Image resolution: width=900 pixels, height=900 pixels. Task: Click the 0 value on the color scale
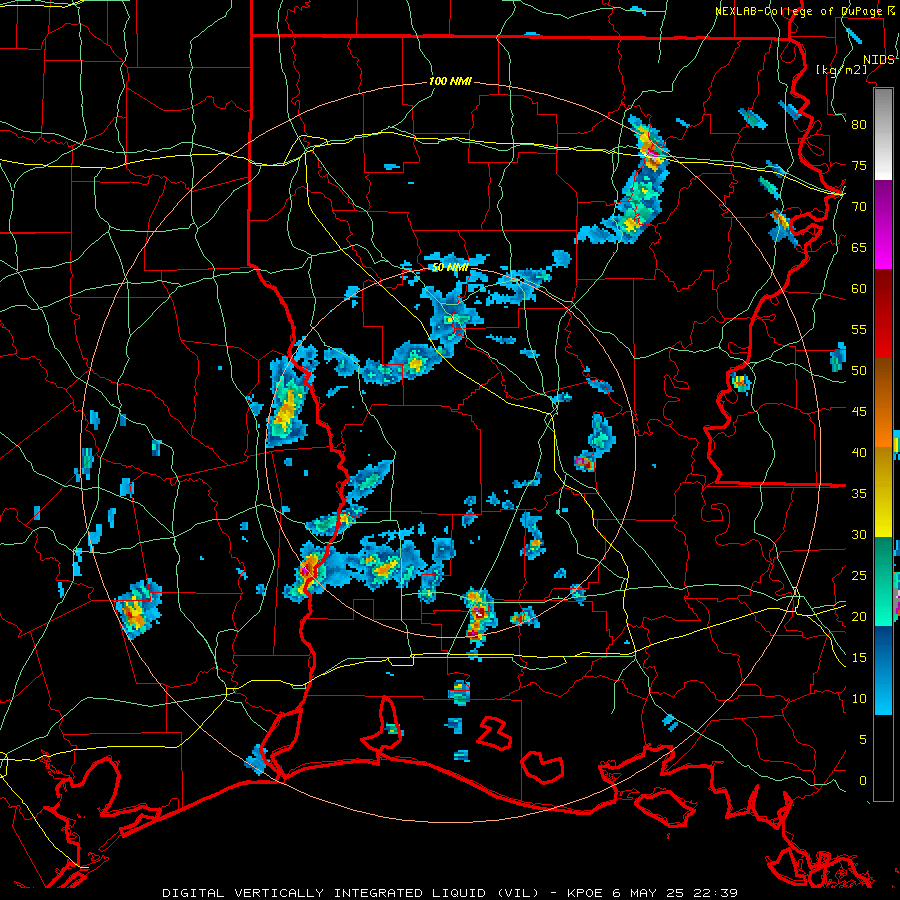click(x=863, y=781)
